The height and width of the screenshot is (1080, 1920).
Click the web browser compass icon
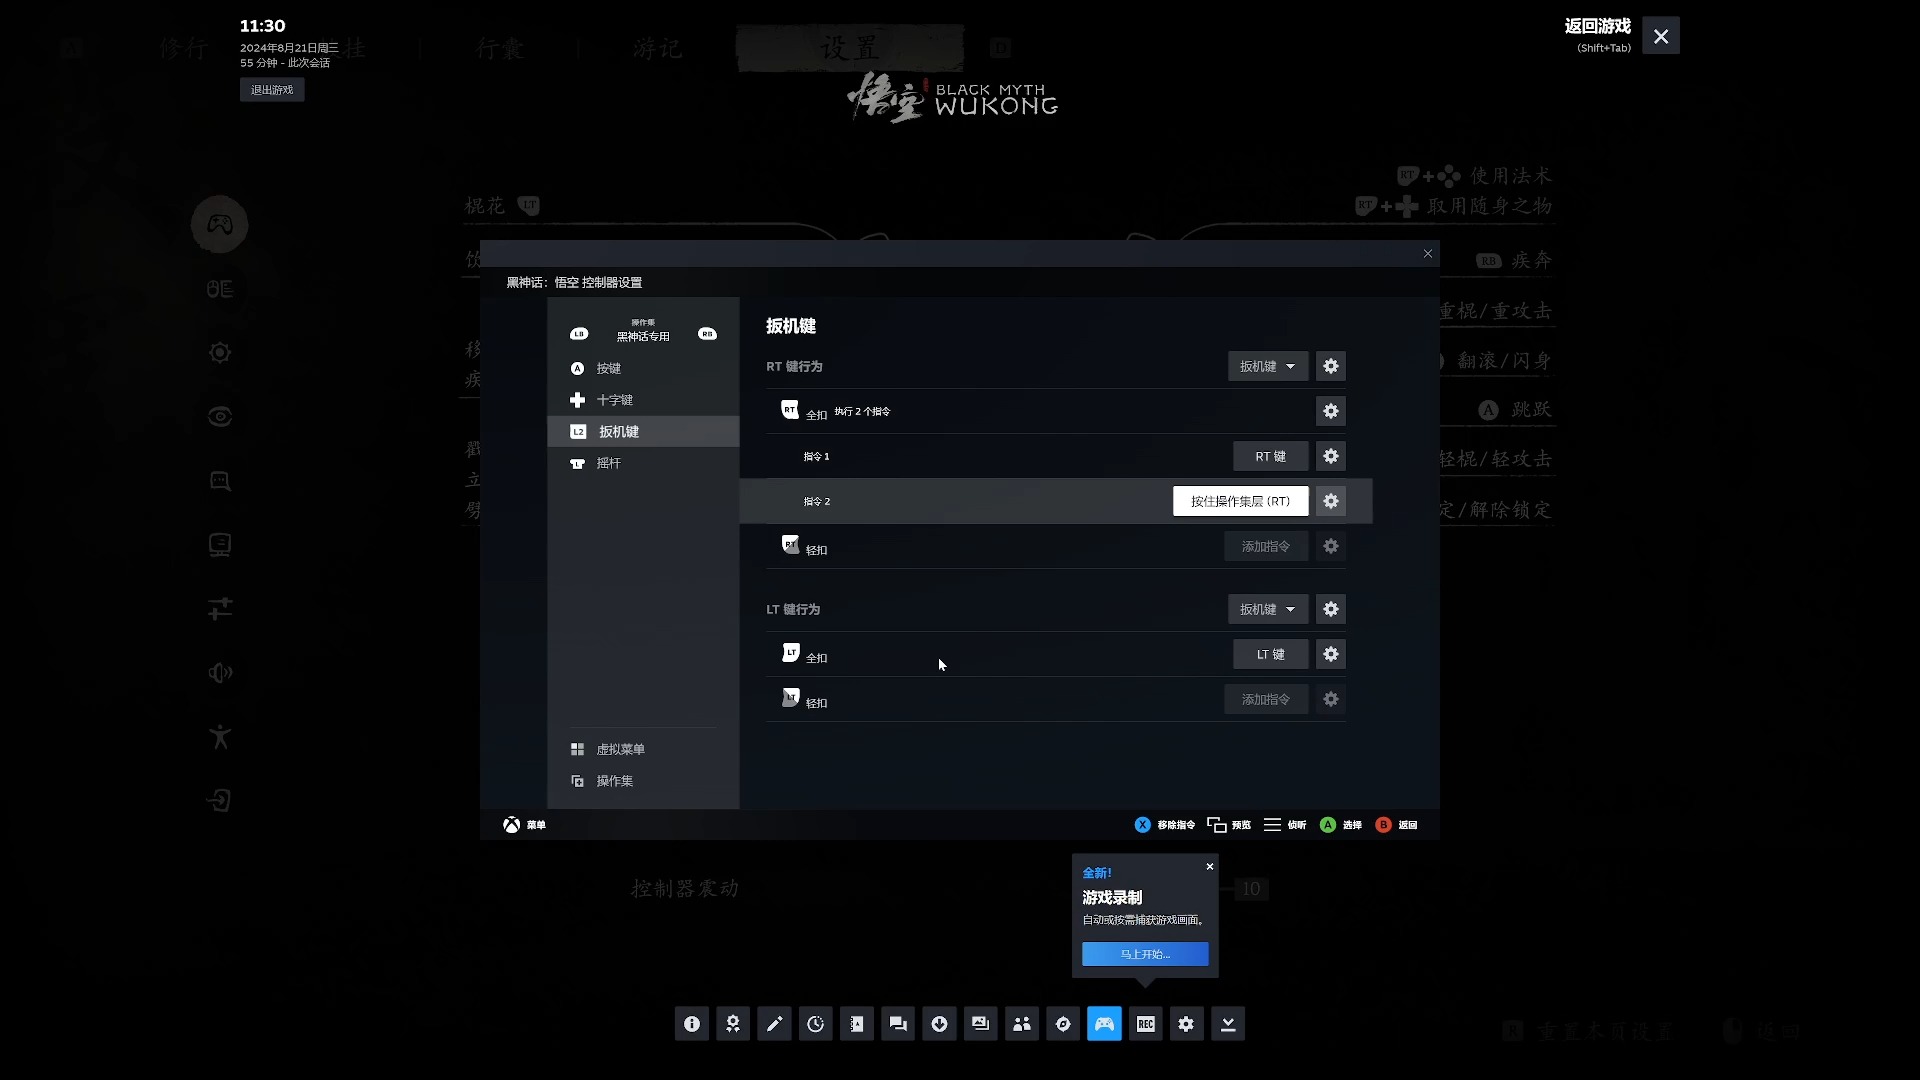tap(1063, 1024)
